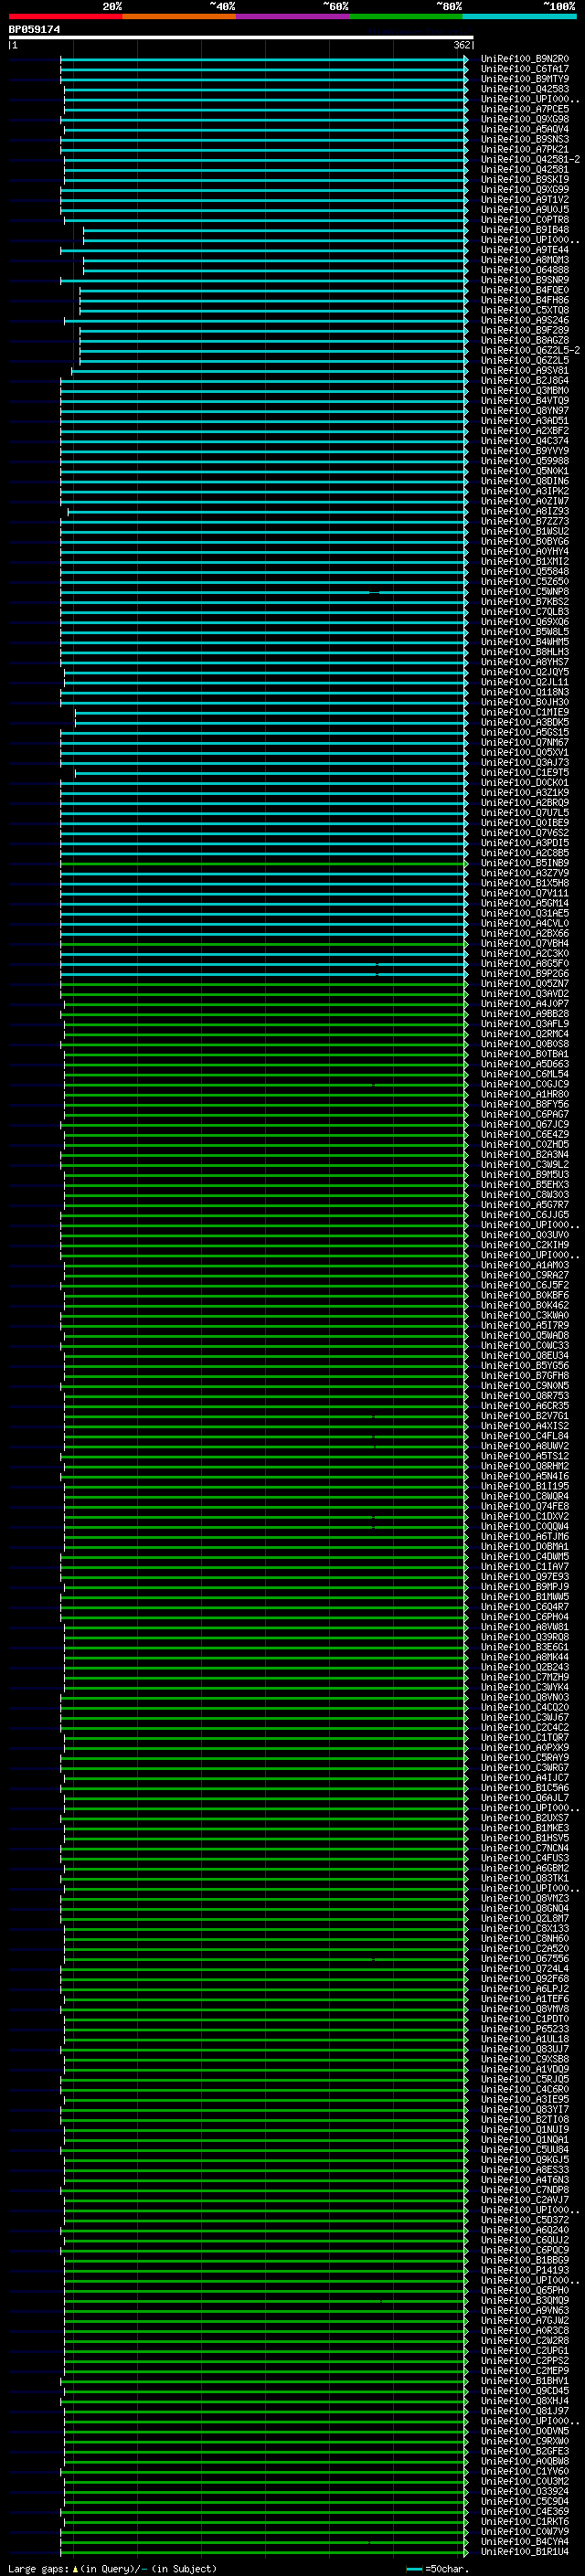Click the UniRef100_A9SV81 label
The width and height of the screenshot is (585, 2576).
pyautogui.click(x=524, y=371)
